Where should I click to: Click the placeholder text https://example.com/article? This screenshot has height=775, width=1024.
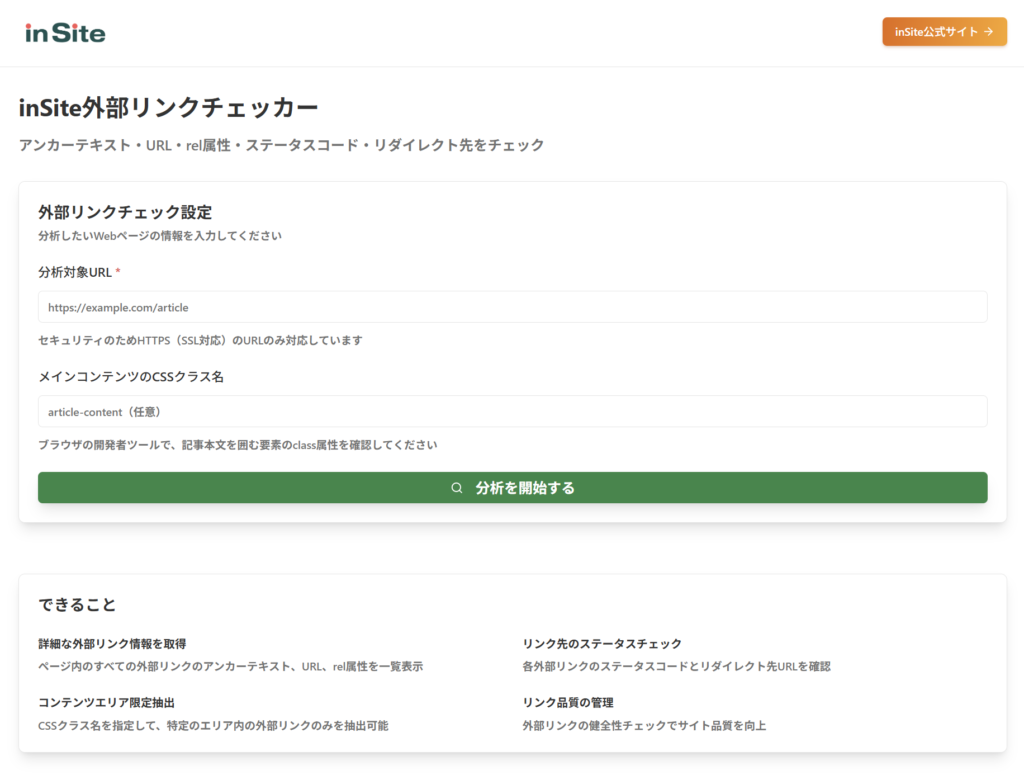(x=117, y=307)
